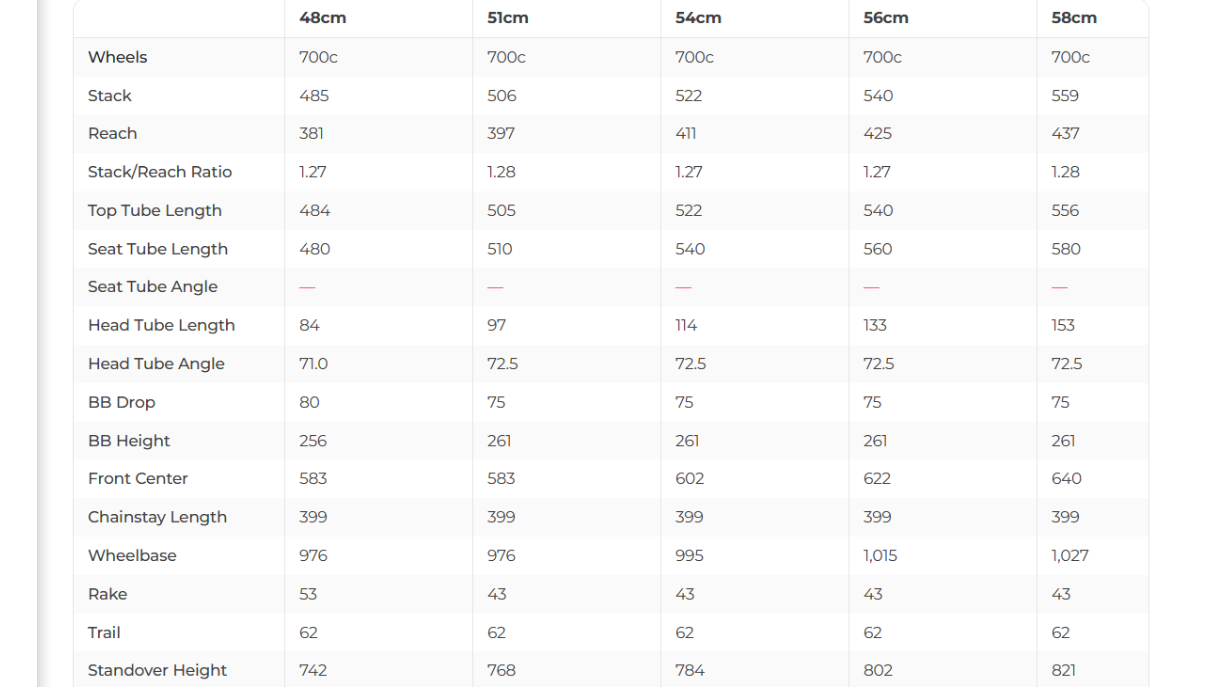Screen dimensions: 1223x688
Task: Click the 71.0 head tube angle value
Action: (x=313, y=364)
